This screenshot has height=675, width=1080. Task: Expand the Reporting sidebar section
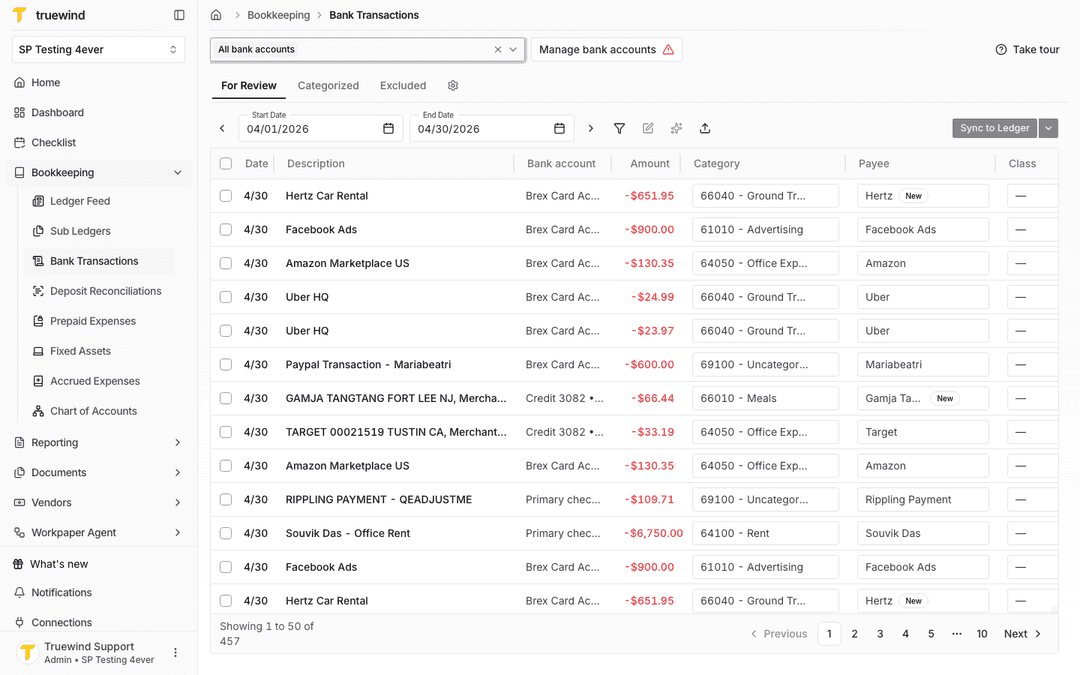[x=178, y=442]
